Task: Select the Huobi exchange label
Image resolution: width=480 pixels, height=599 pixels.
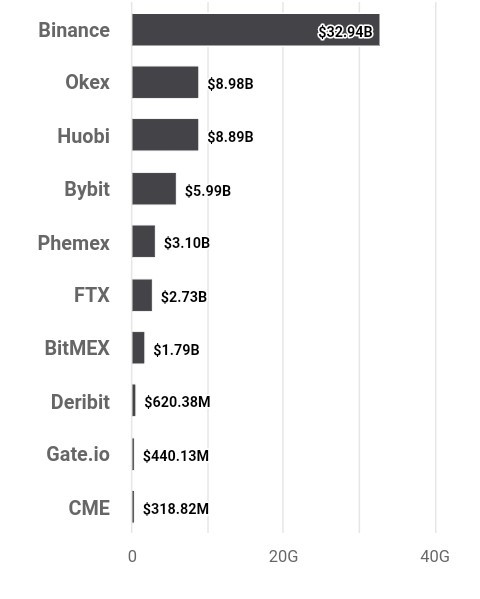Action: tap(84, 136)
